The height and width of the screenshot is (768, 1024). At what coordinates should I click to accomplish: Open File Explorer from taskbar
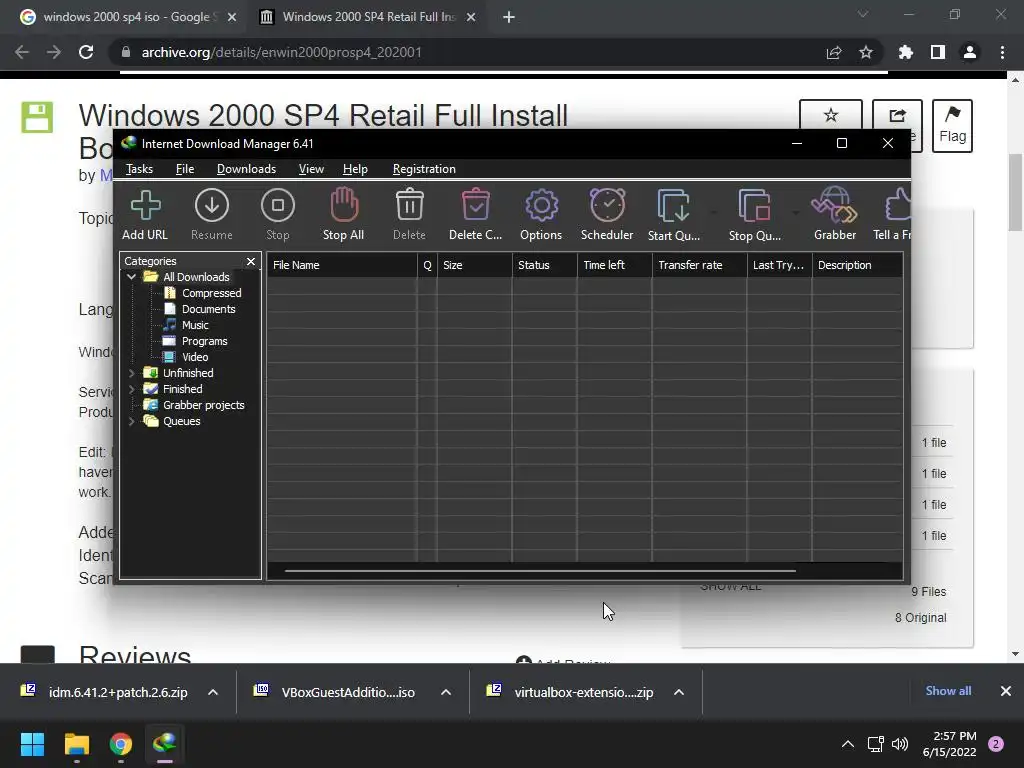(x=76, y=744)
